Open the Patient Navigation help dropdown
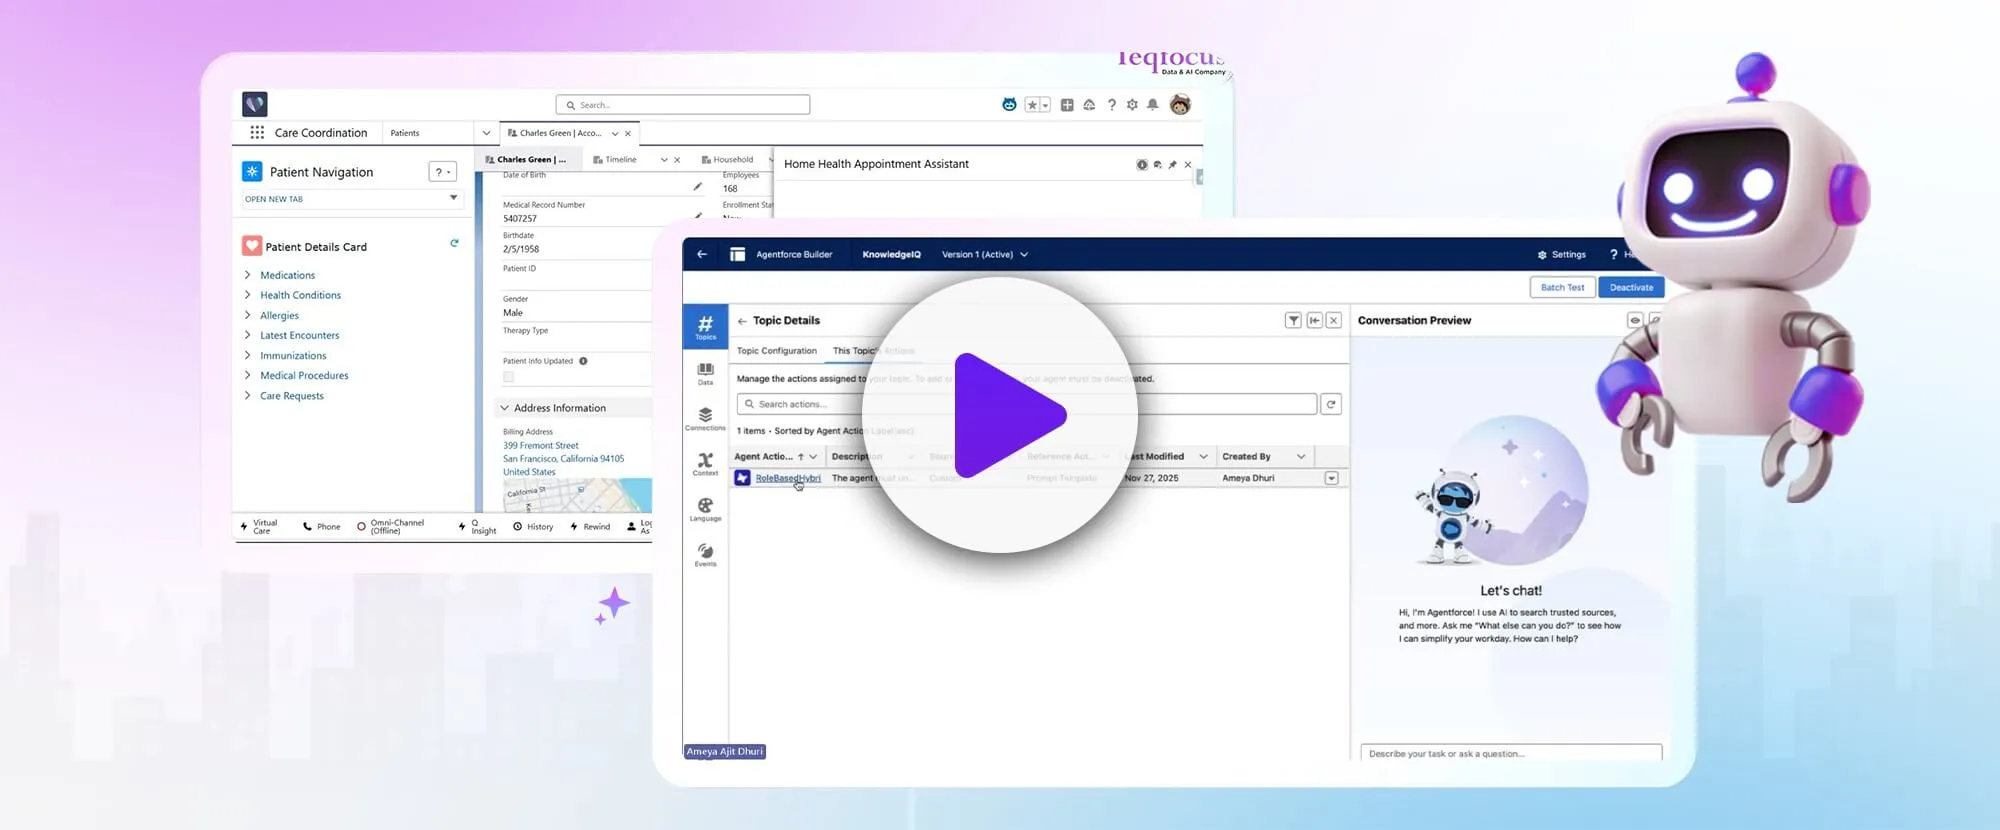This screenshot has width=2000, height=830. (x=442, y=172)
